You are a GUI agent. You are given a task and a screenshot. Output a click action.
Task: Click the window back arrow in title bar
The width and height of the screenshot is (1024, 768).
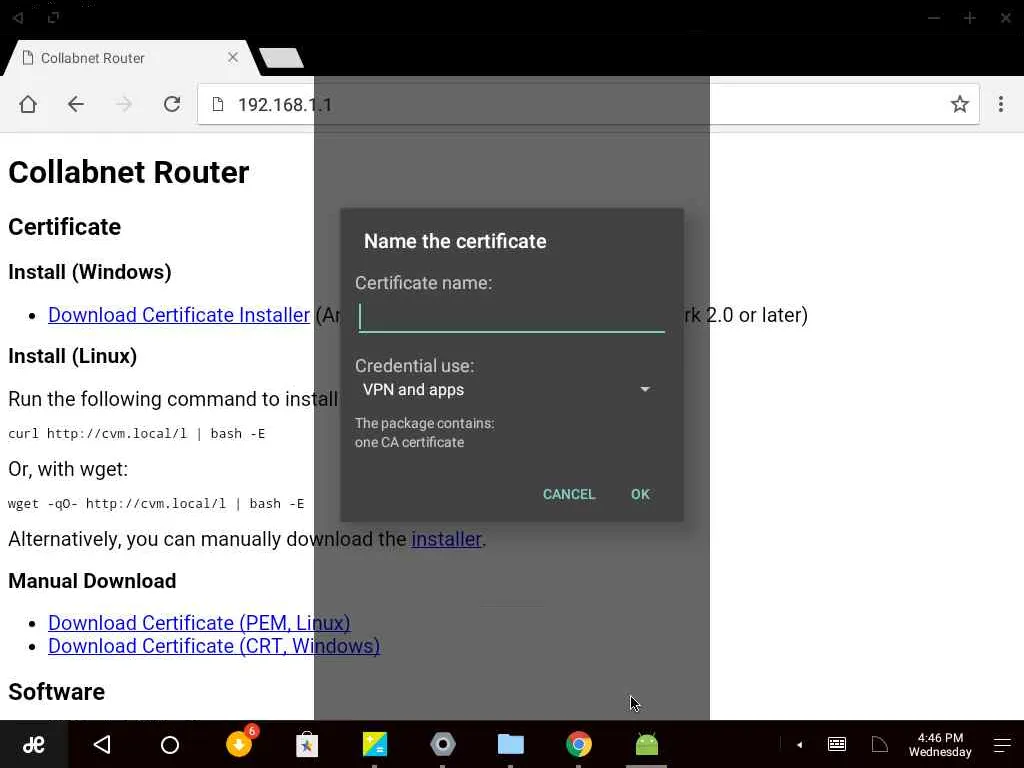18,18
